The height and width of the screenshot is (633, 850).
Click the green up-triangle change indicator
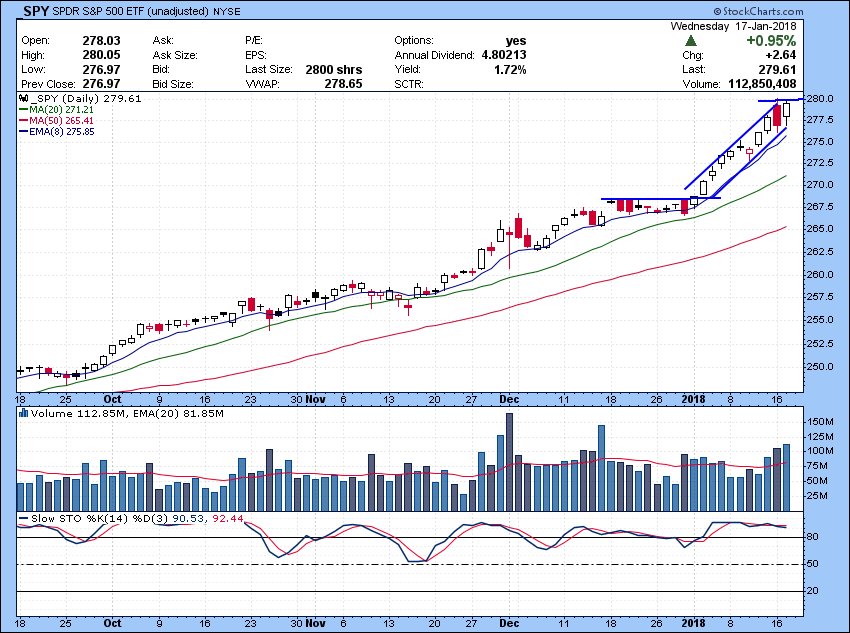tap(691, 41)
